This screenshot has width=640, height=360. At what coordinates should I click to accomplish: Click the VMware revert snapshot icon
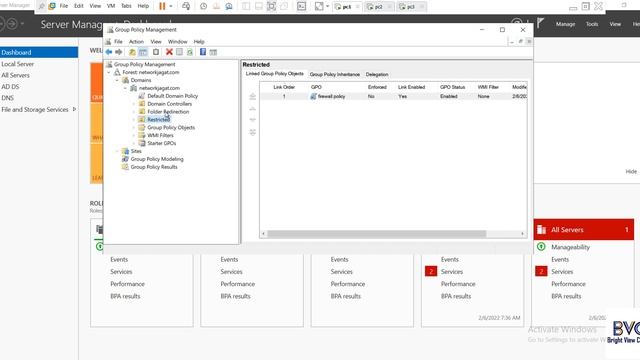[x=216, y=6]
